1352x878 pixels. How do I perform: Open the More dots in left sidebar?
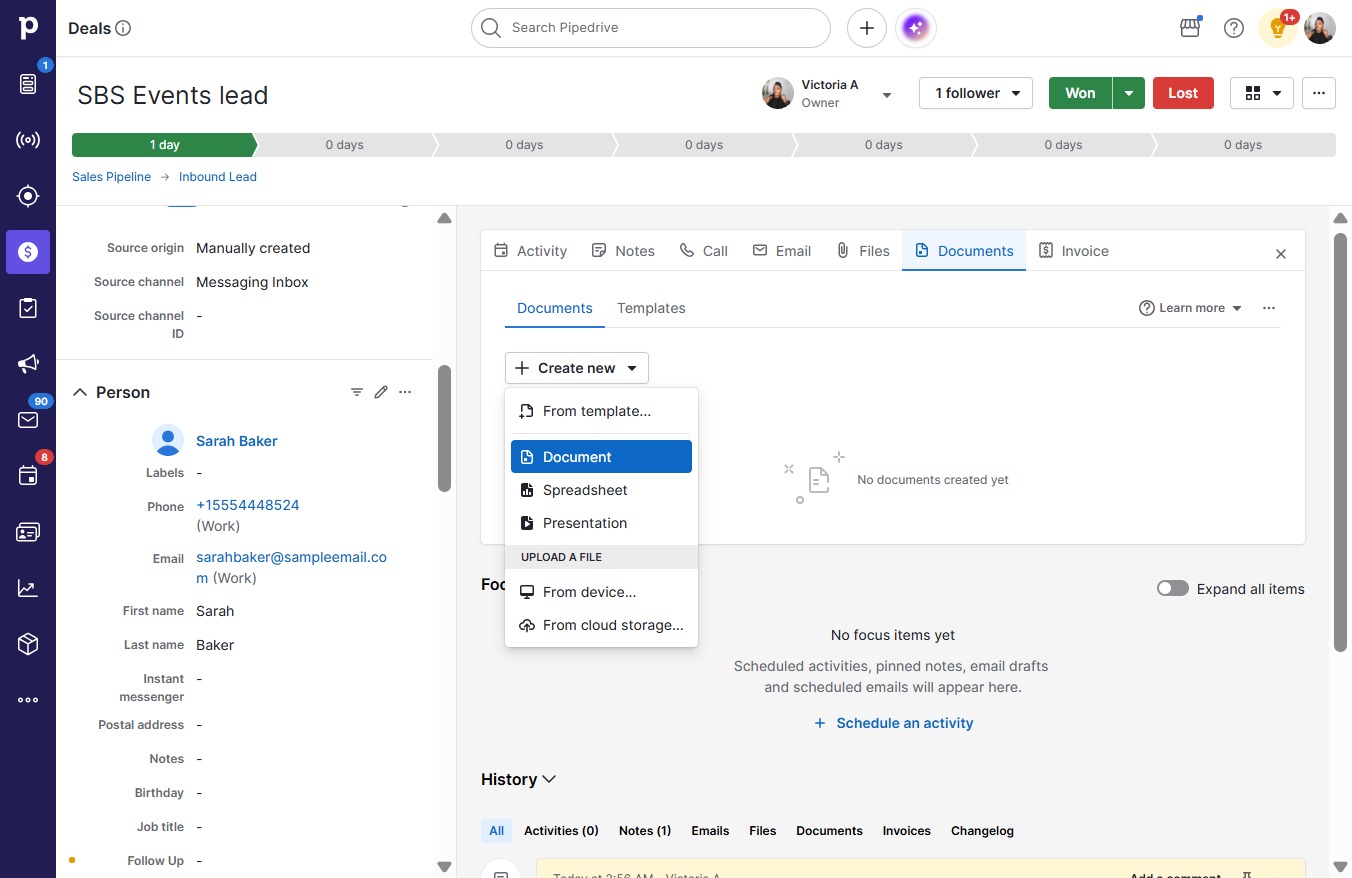coord(28,700)
